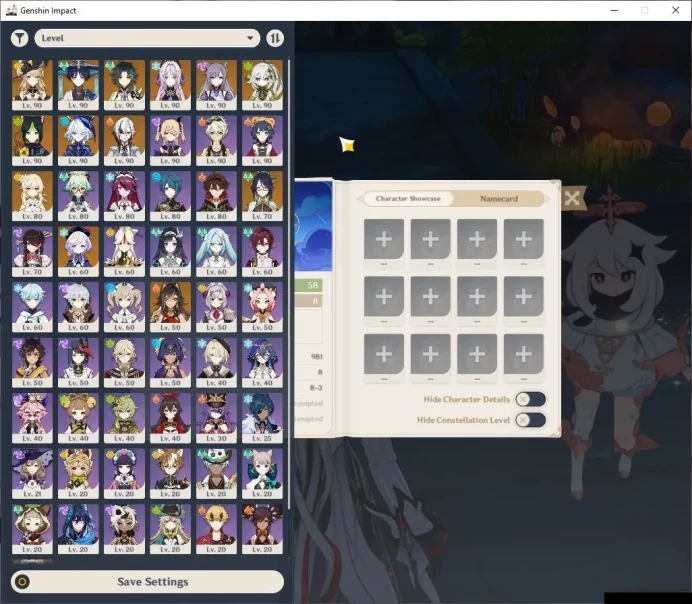
Task: Select Dori Lv. 40 portrait
Action: pyautogui.click(x=32, y=419)
